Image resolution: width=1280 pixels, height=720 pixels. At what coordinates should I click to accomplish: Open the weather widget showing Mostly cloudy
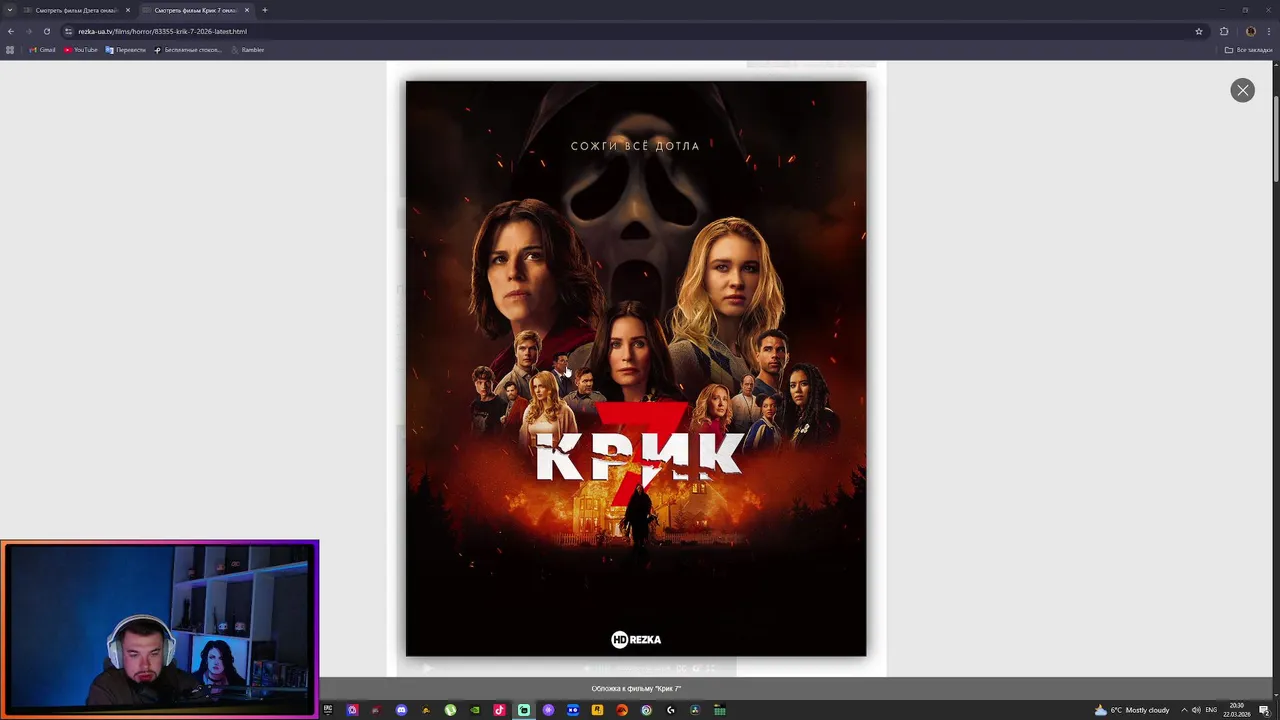(1132, 710)
